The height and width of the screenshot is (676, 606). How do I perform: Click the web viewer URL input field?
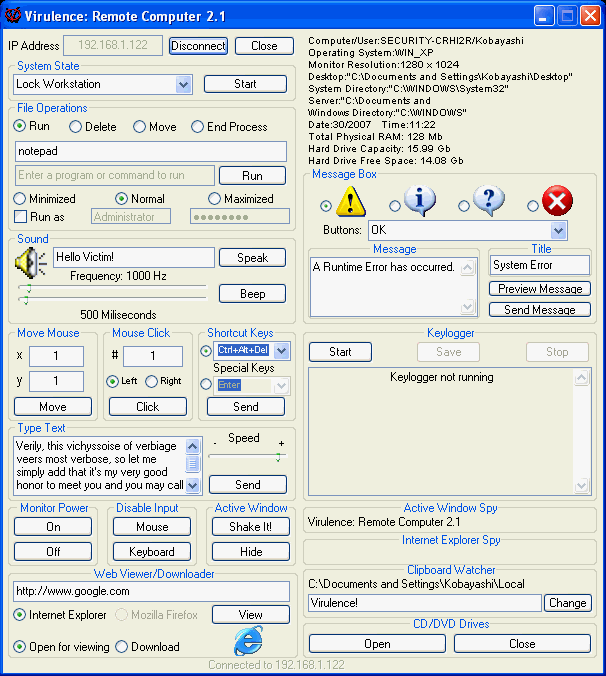[152, 591]
